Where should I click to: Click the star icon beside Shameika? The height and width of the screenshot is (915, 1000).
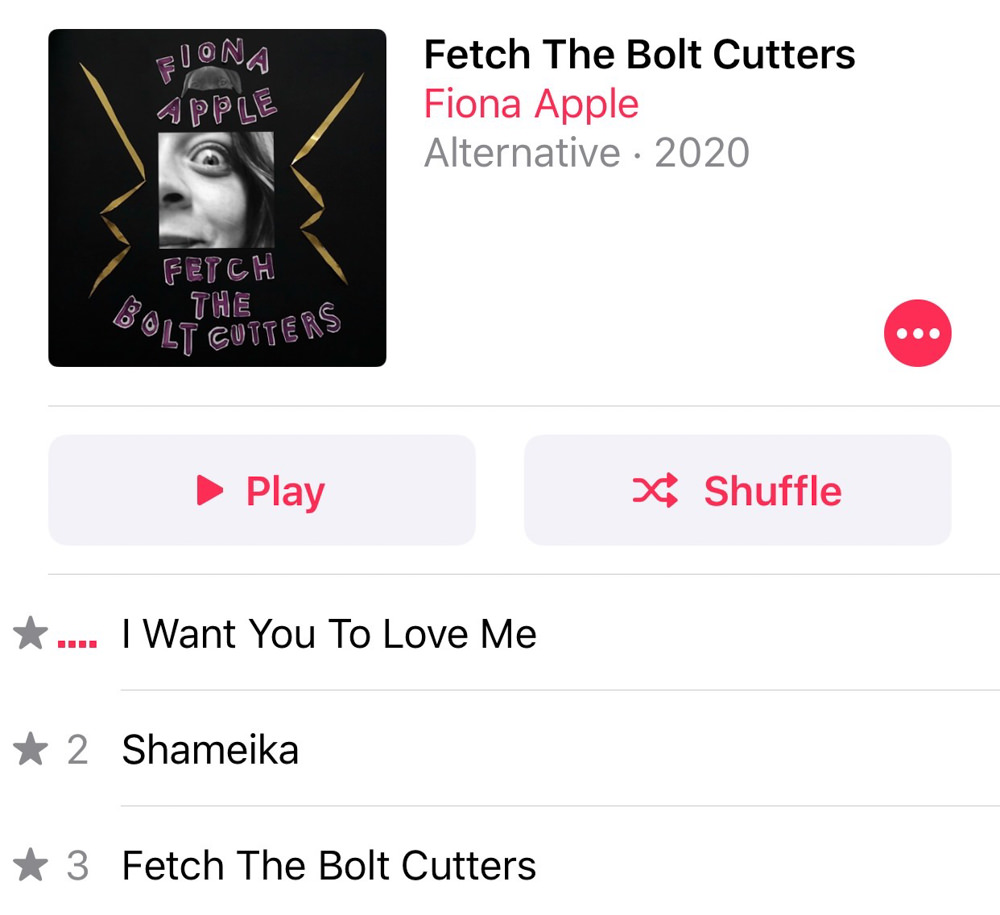click(x=31, y=749)
